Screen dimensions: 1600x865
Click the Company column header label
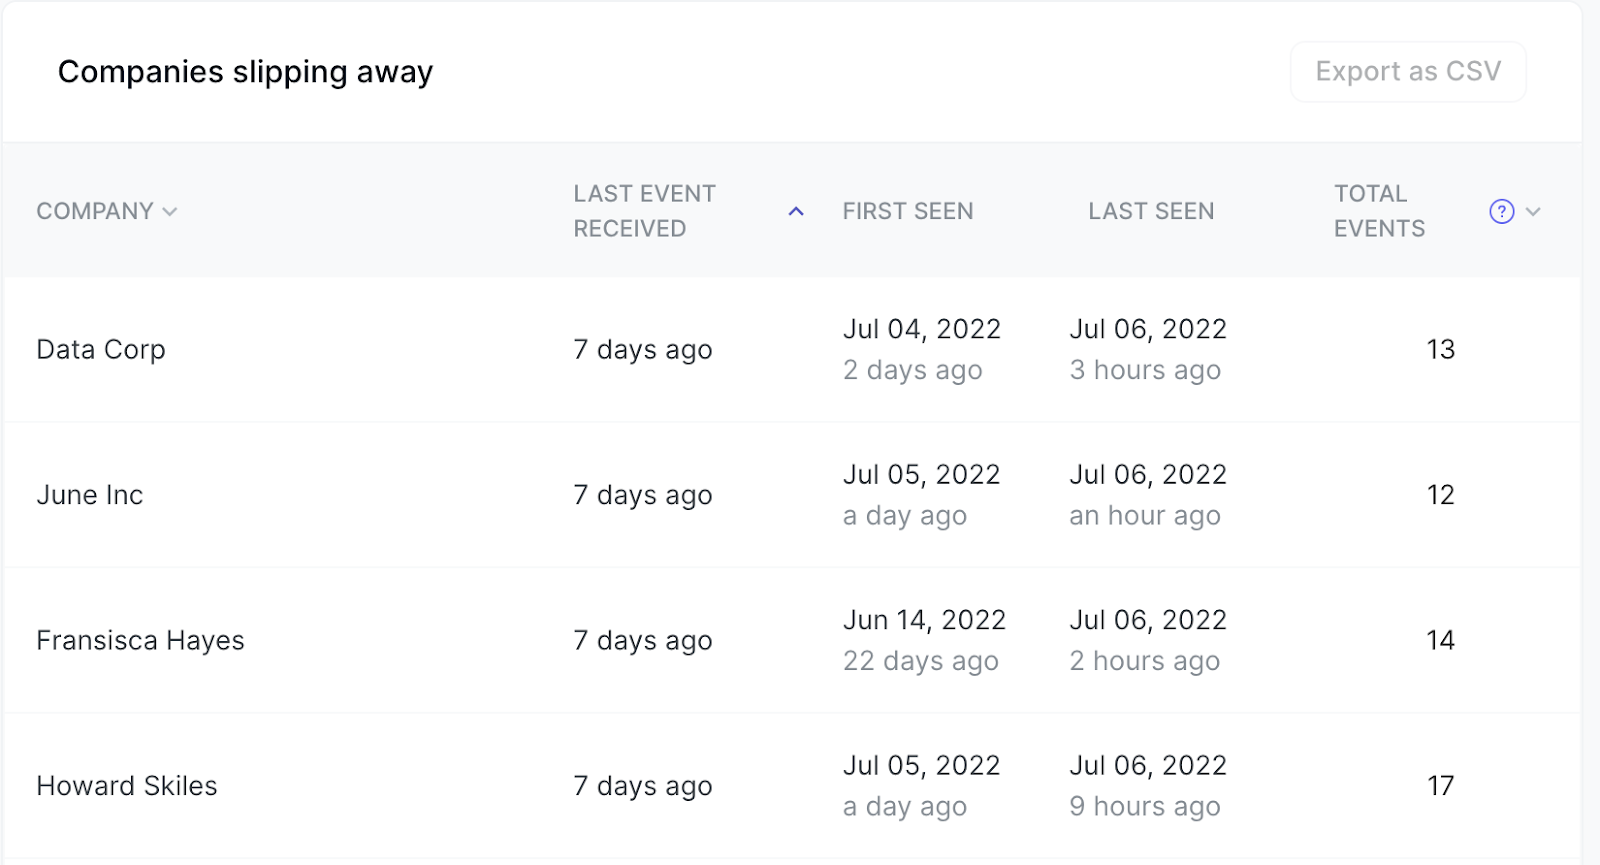95,212
